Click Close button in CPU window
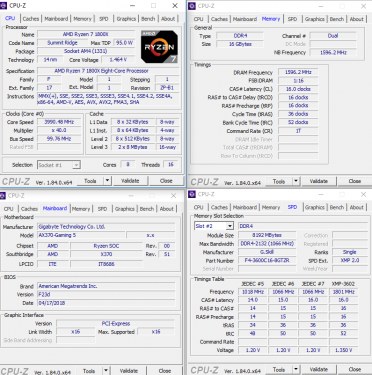The image size is (372, 375). [166, 181]
